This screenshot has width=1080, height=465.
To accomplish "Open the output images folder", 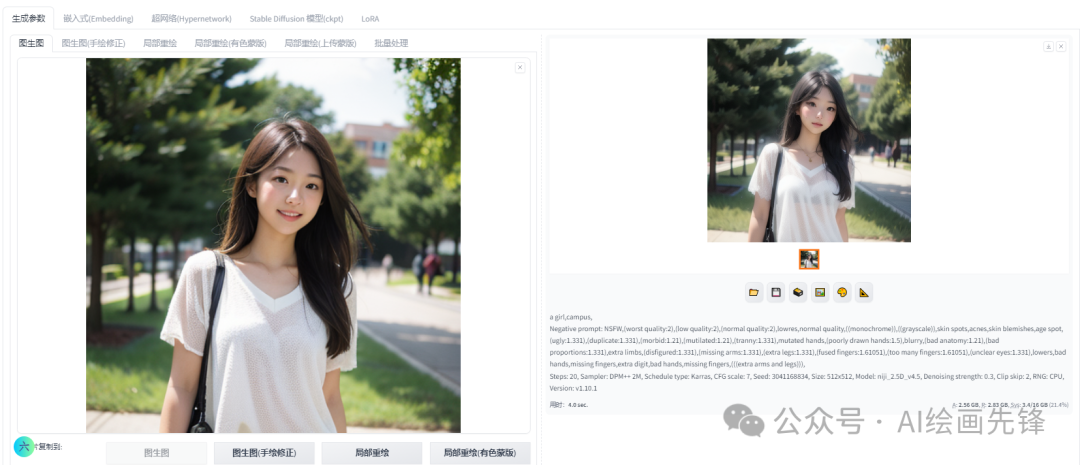I will [754, 293].
